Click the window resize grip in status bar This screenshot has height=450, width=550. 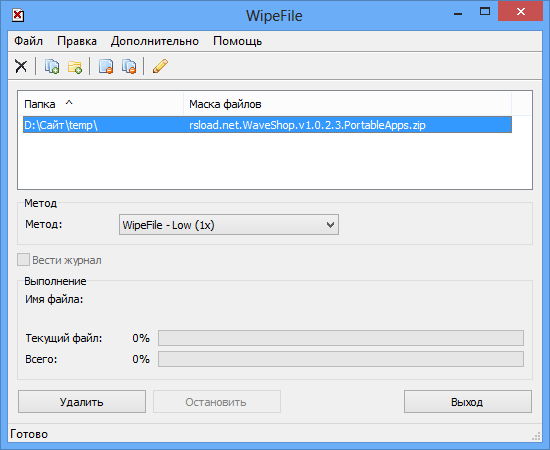(536, 436)
